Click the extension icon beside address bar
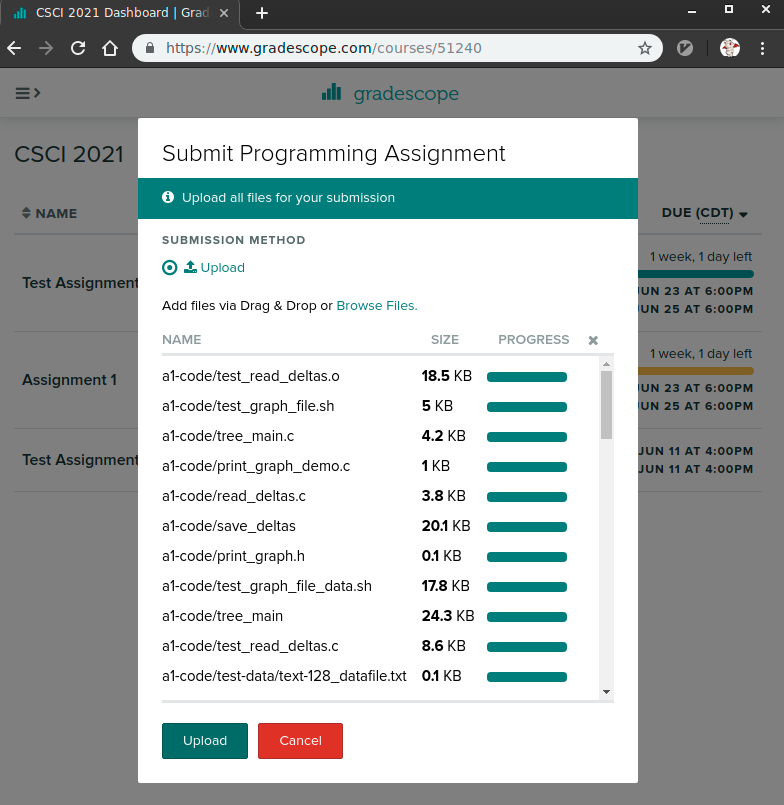The width and height of the screenshot is (784, 805). click(x=685, y=48)
